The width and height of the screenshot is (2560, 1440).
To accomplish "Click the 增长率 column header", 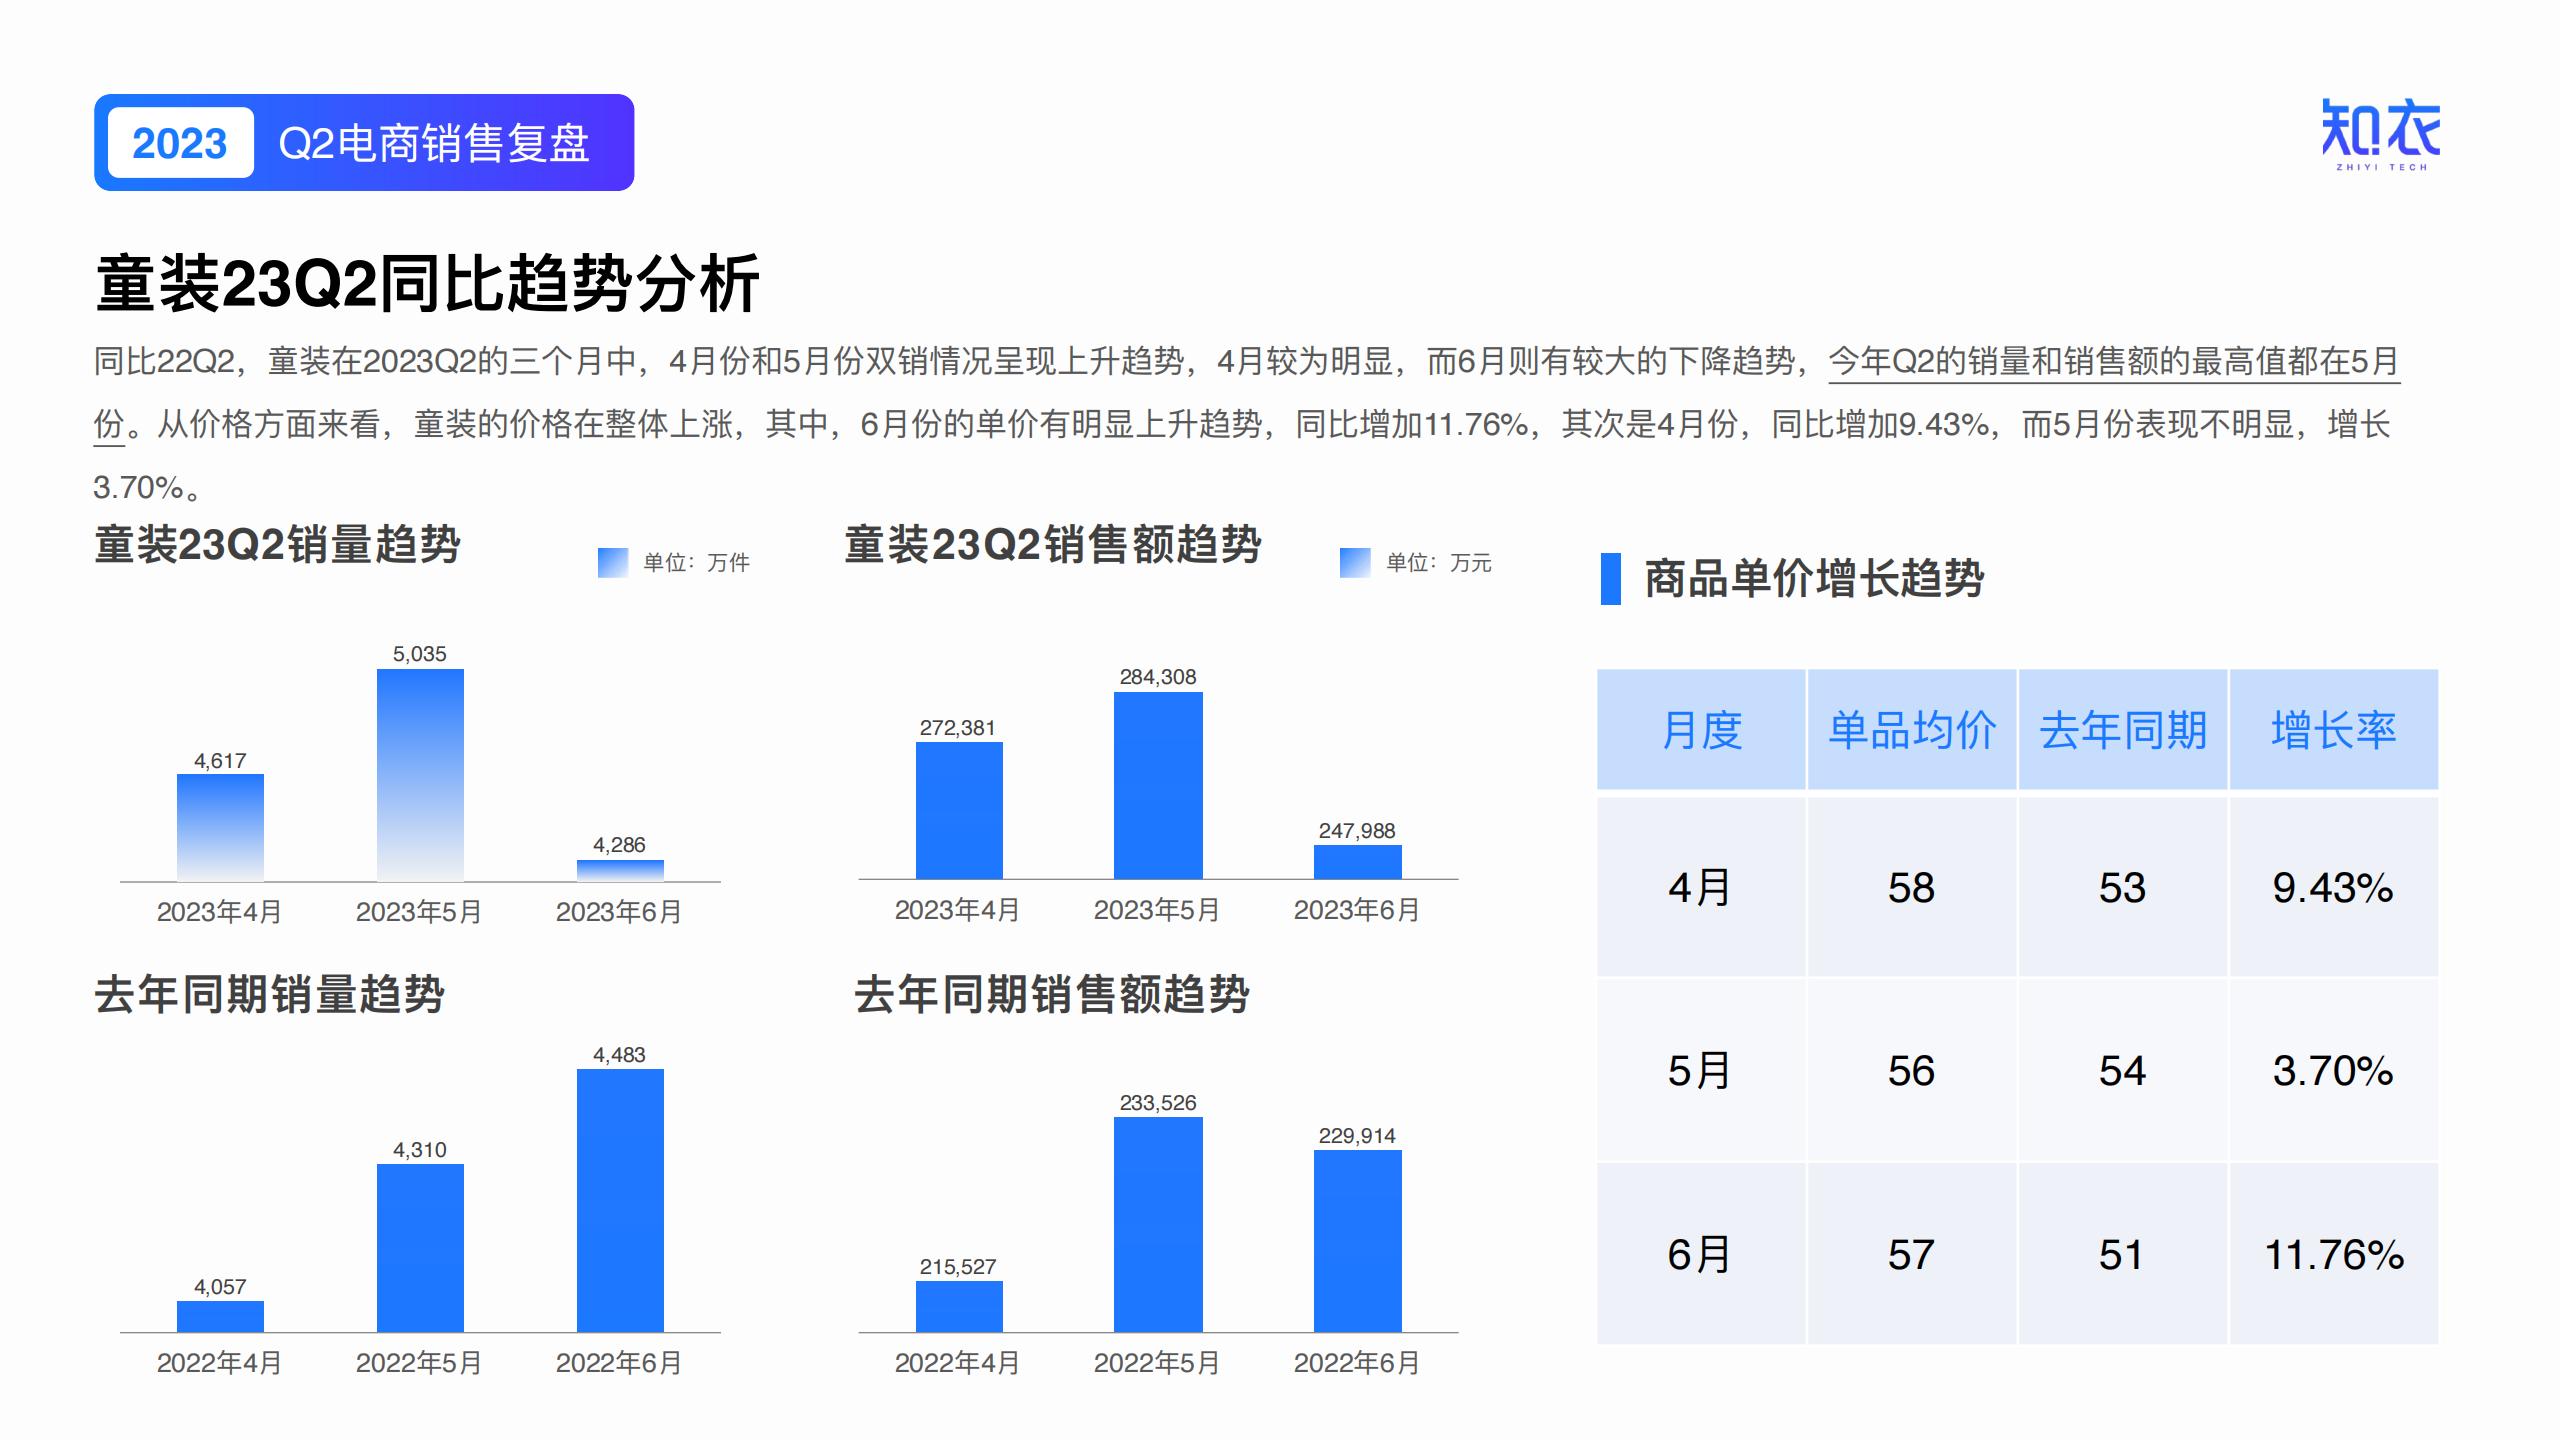I will 2334,730.
